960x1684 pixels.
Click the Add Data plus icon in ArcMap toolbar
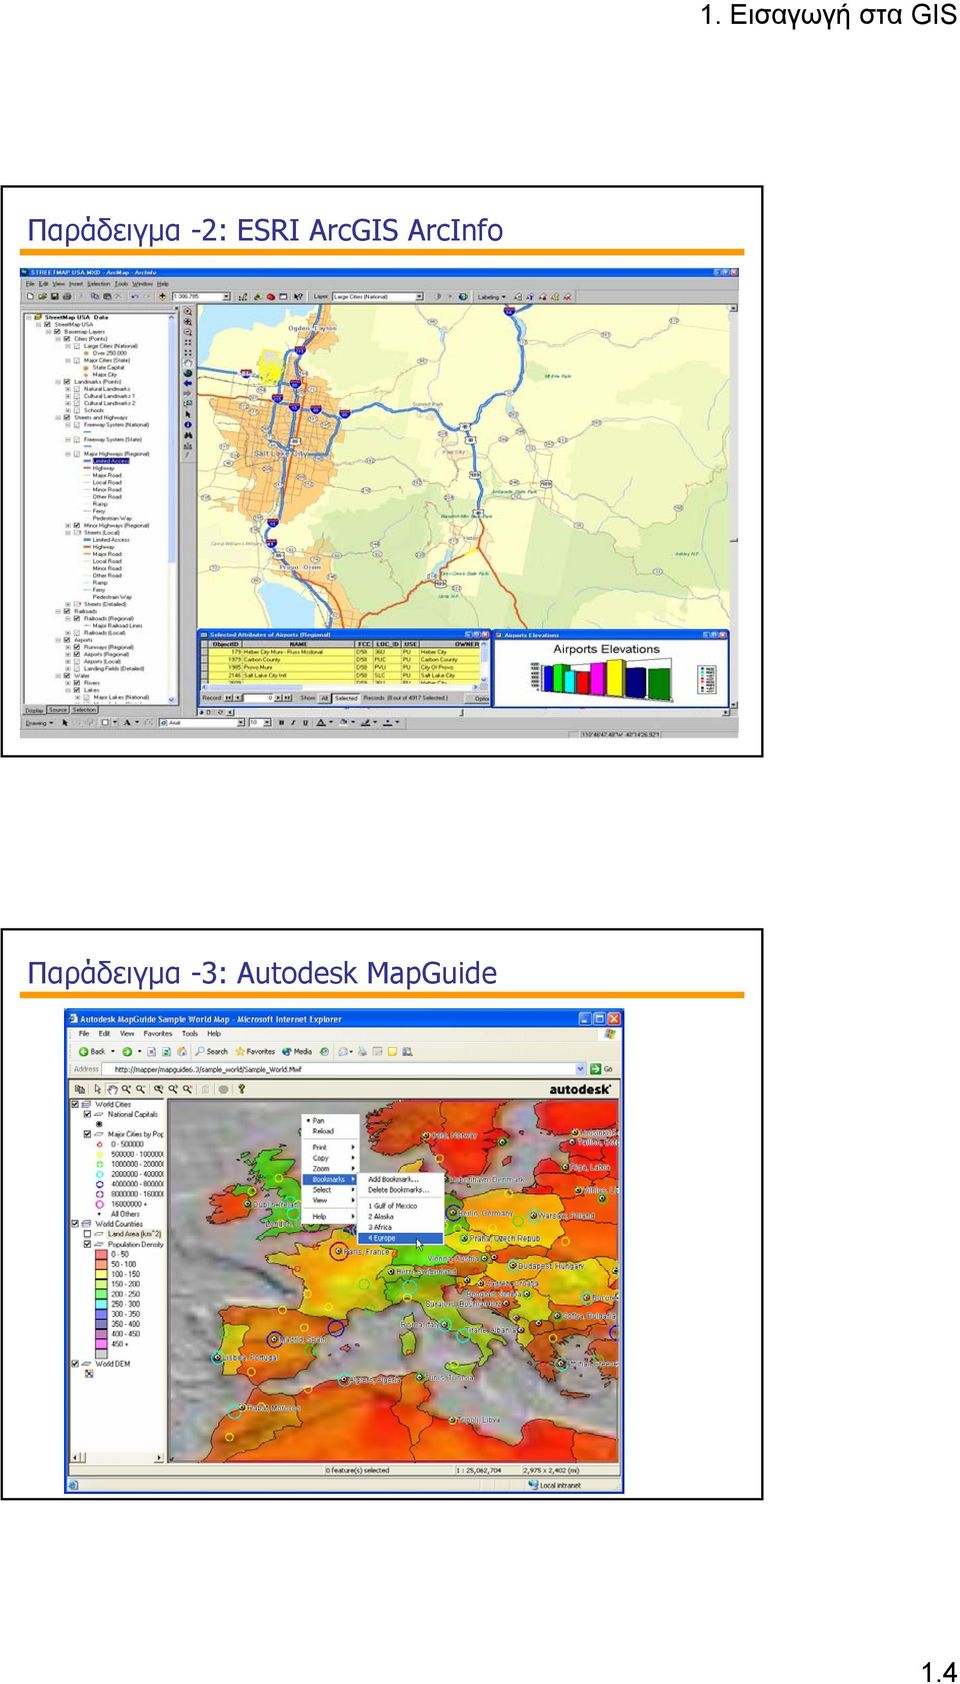coord(162,296)
